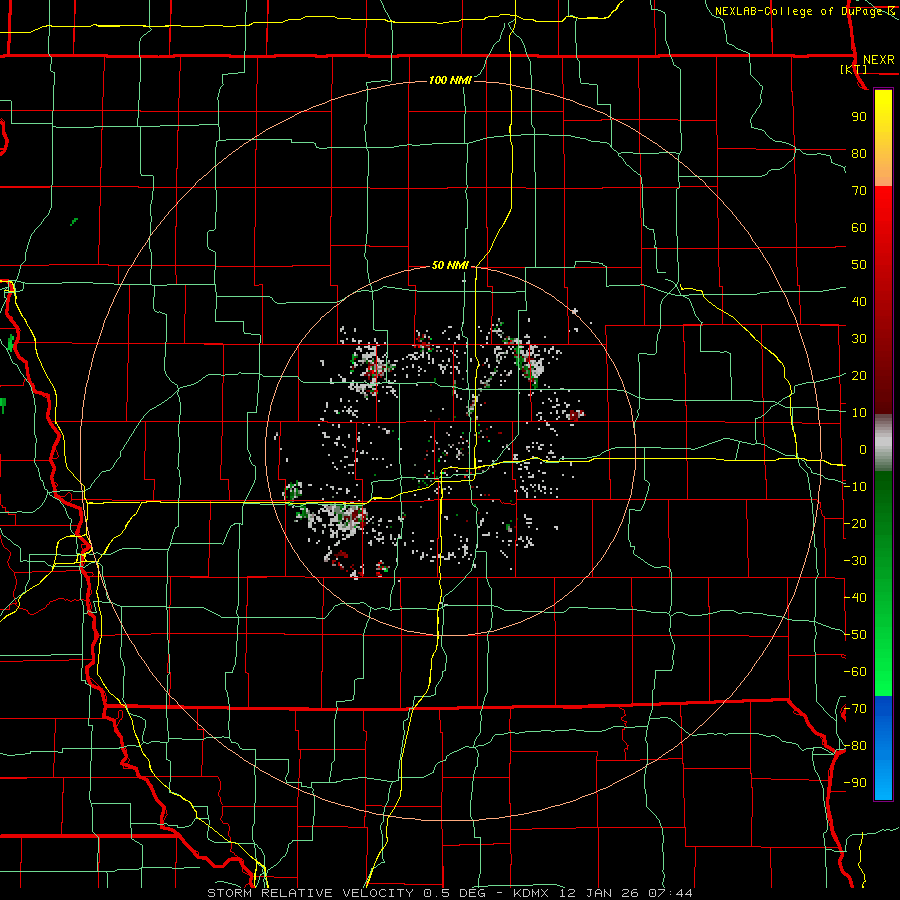The image size is (900, 900).
Task: Click the "50 NMI" range ring label
Action: coord(450,265)
